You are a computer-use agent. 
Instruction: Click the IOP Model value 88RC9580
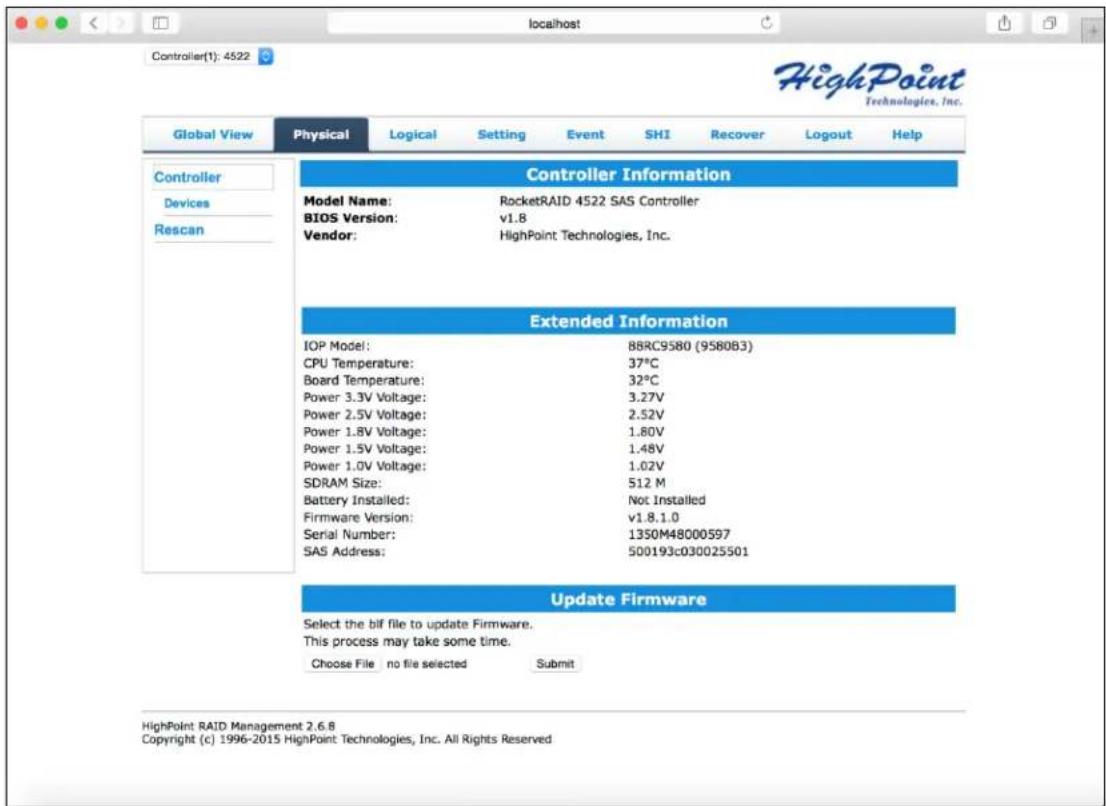[x=690, y=346]
